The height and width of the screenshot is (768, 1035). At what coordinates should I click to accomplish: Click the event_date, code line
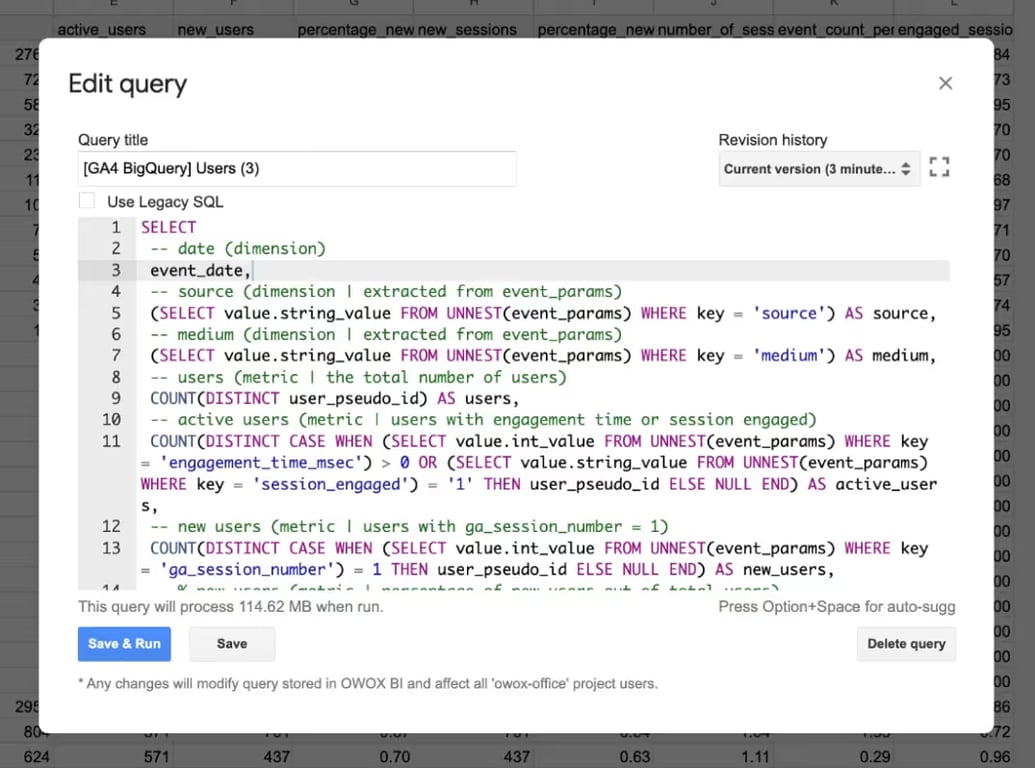click(200, 271)
